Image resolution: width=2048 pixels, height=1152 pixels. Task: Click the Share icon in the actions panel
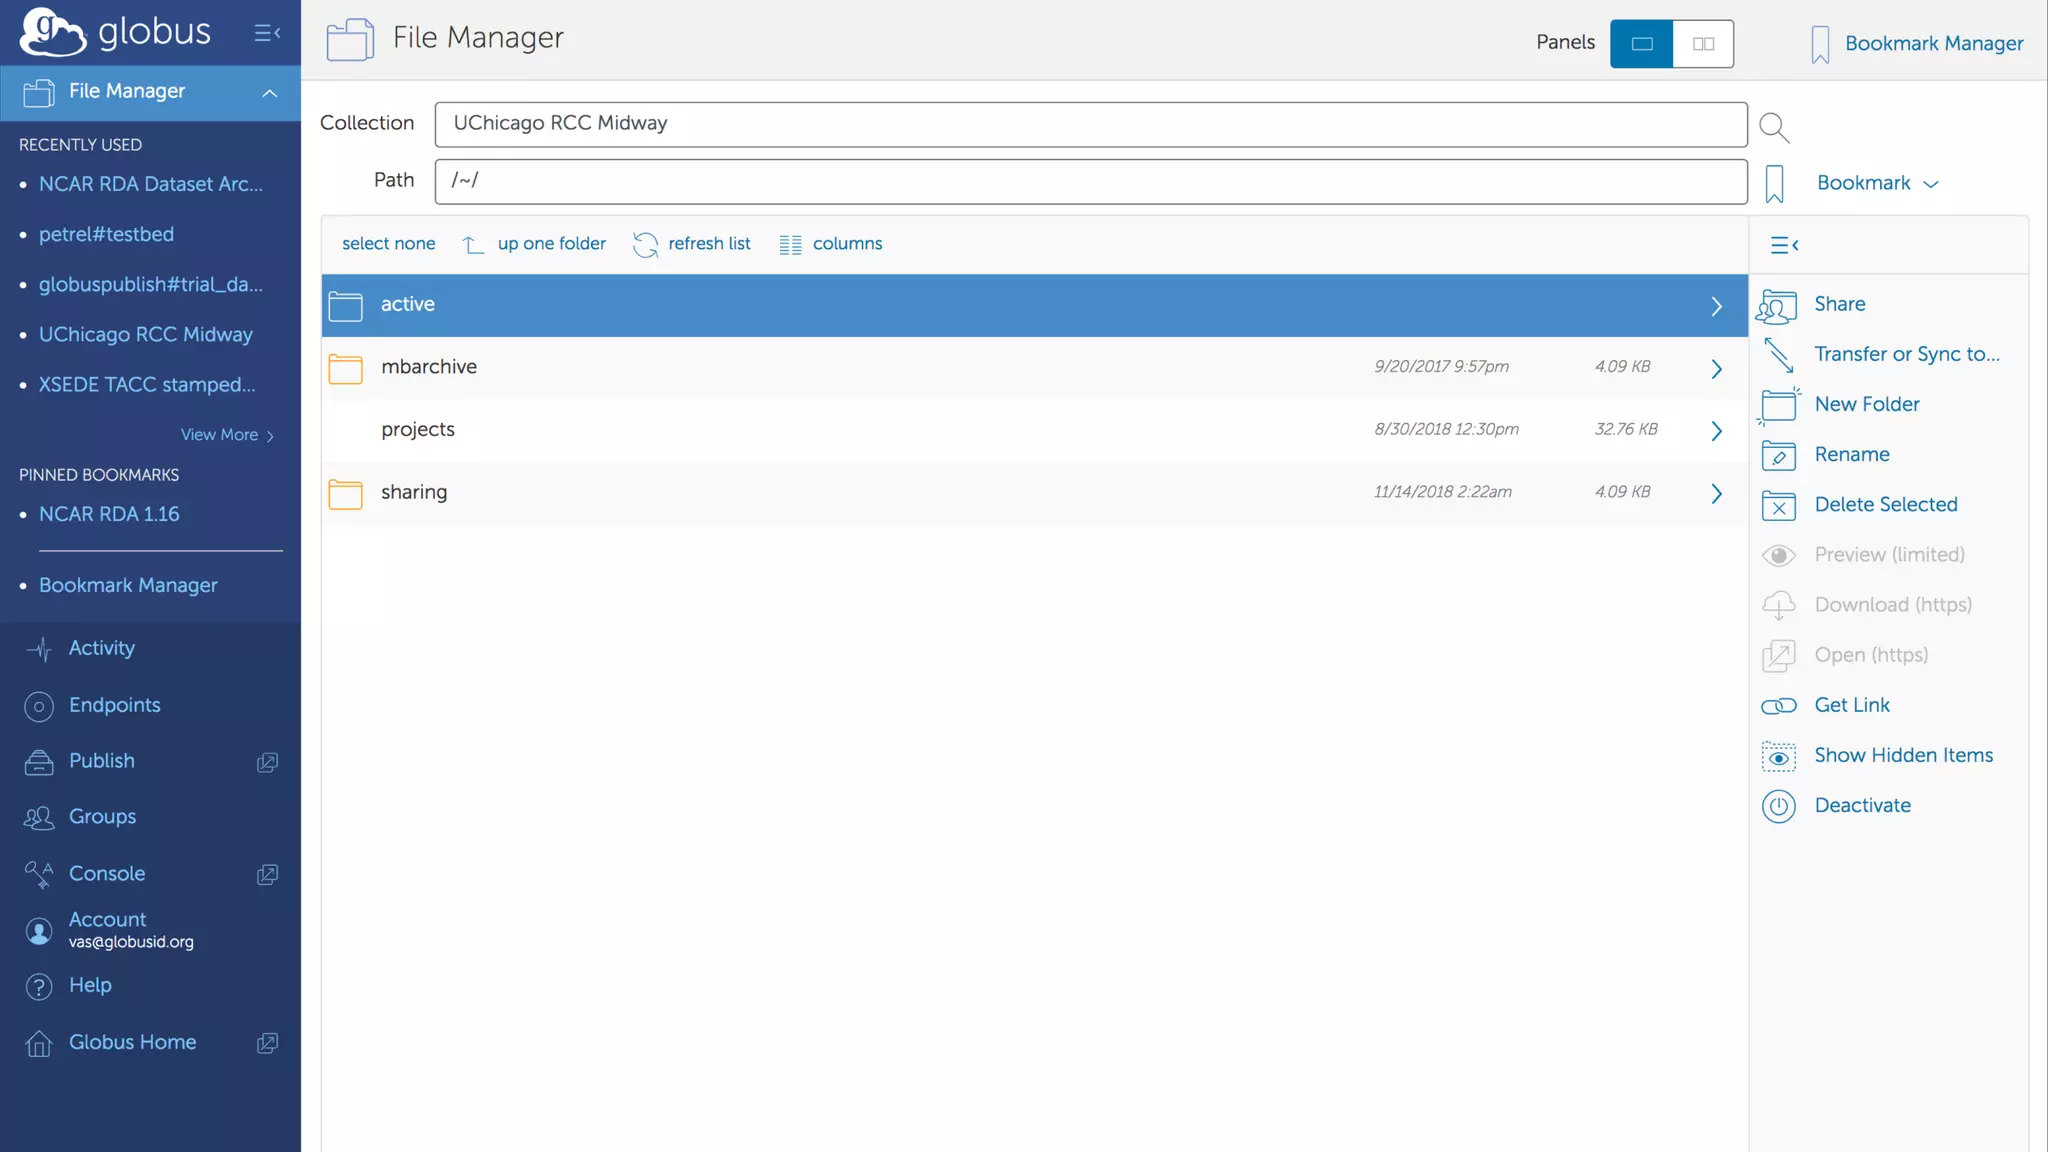pos(1777,305)
